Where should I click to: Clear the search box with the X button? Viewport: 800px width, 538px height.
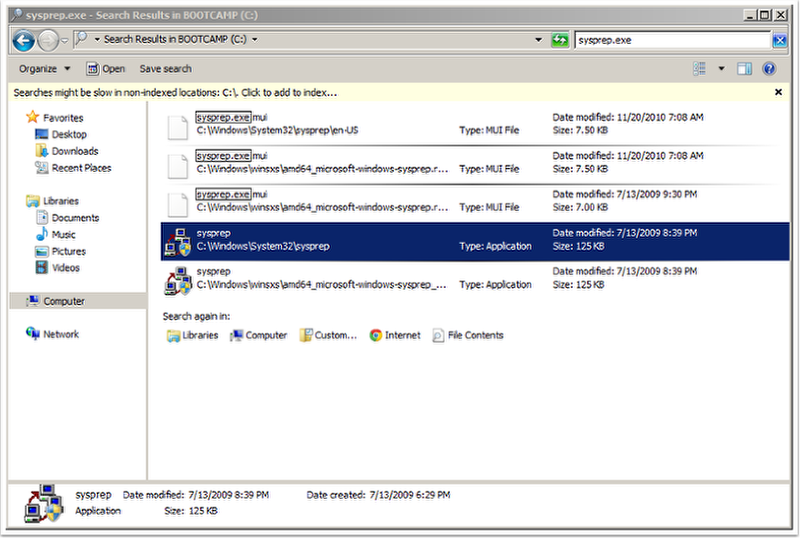coord(779,40)
